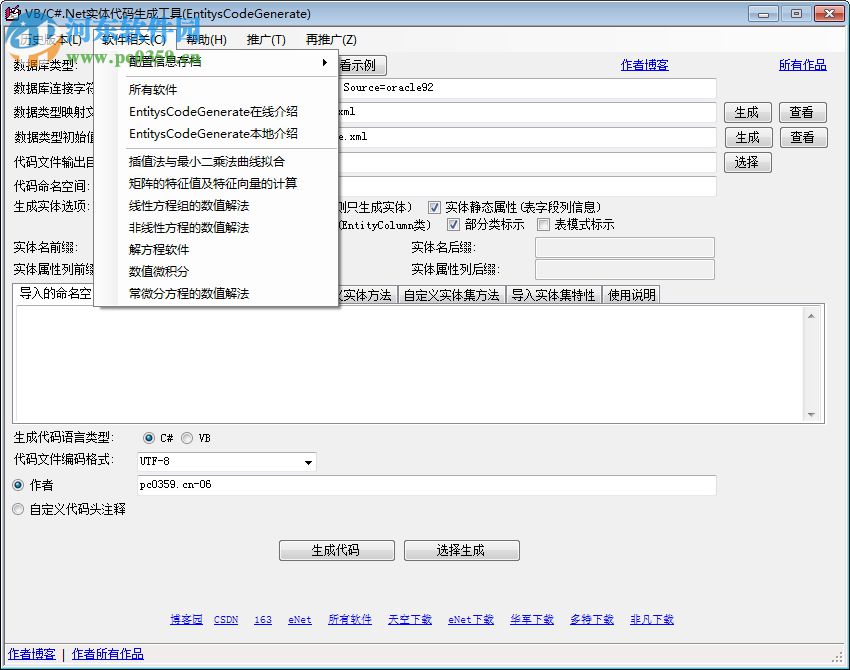This screenshot has height=670, width=850.
Task: Open the CSDN link at the bottom
Action: coord(226,619)
